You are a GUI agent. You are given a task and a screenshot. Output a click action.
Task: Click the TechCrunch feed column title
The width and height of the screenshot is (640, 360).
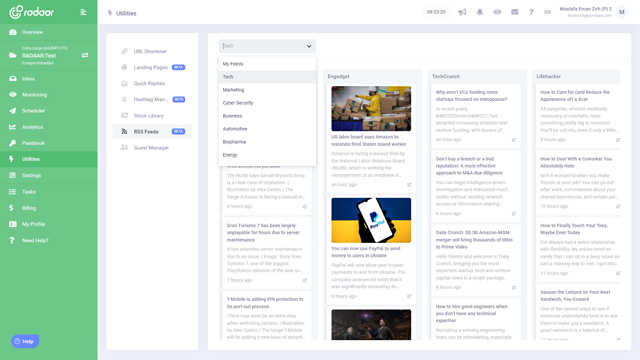(446, 76)
